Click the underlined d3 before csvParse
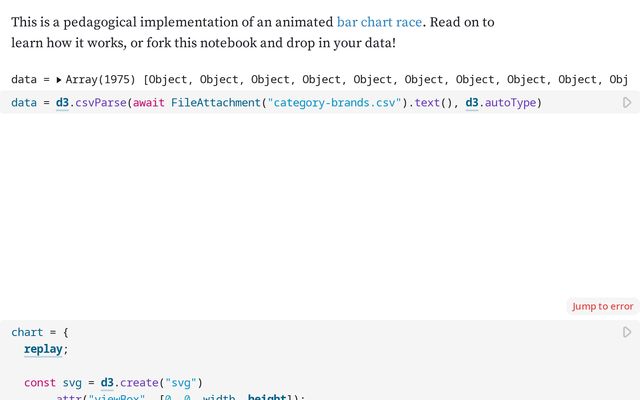 [x=62, y=103]
